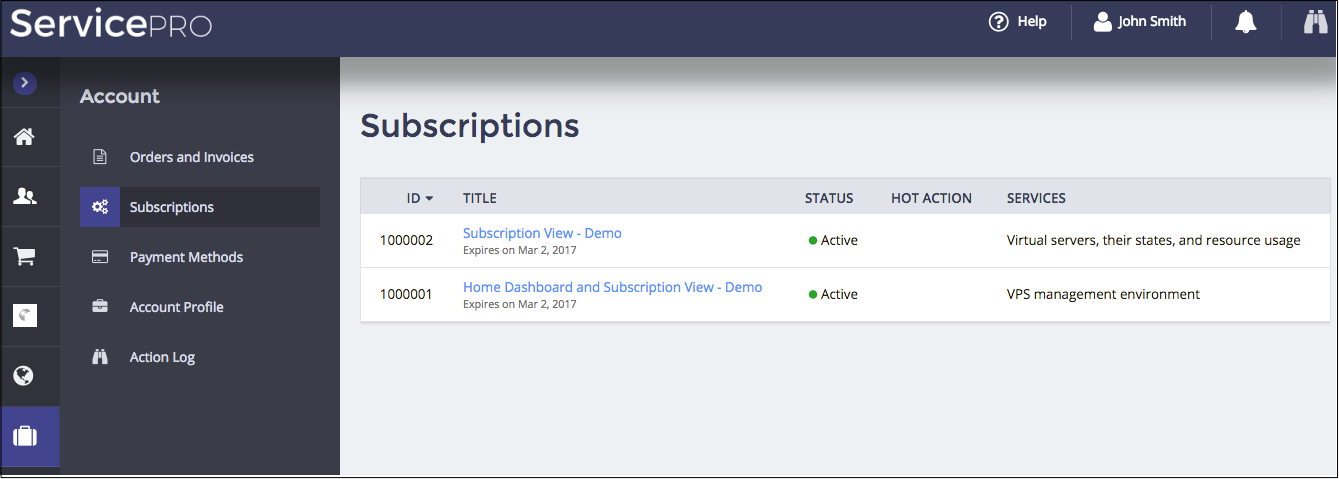Screen dimensions: 1339x479
Task: Open the globe icon in left rail
Action: (x=24, y=376)
